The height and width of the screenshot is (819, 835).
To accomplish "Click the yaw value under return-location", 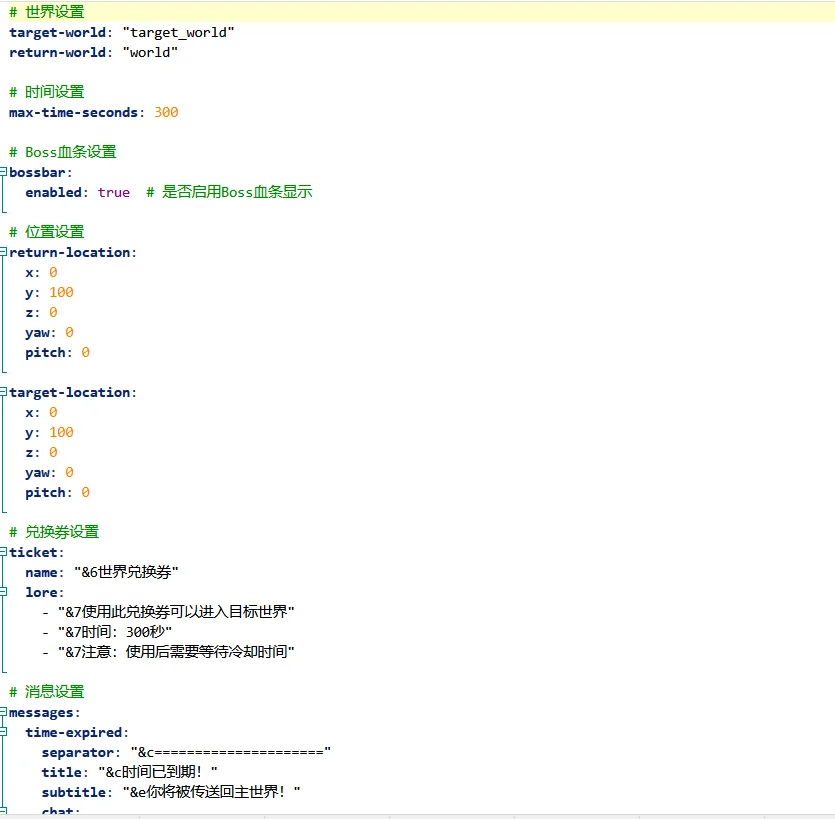I will point(69,333).
